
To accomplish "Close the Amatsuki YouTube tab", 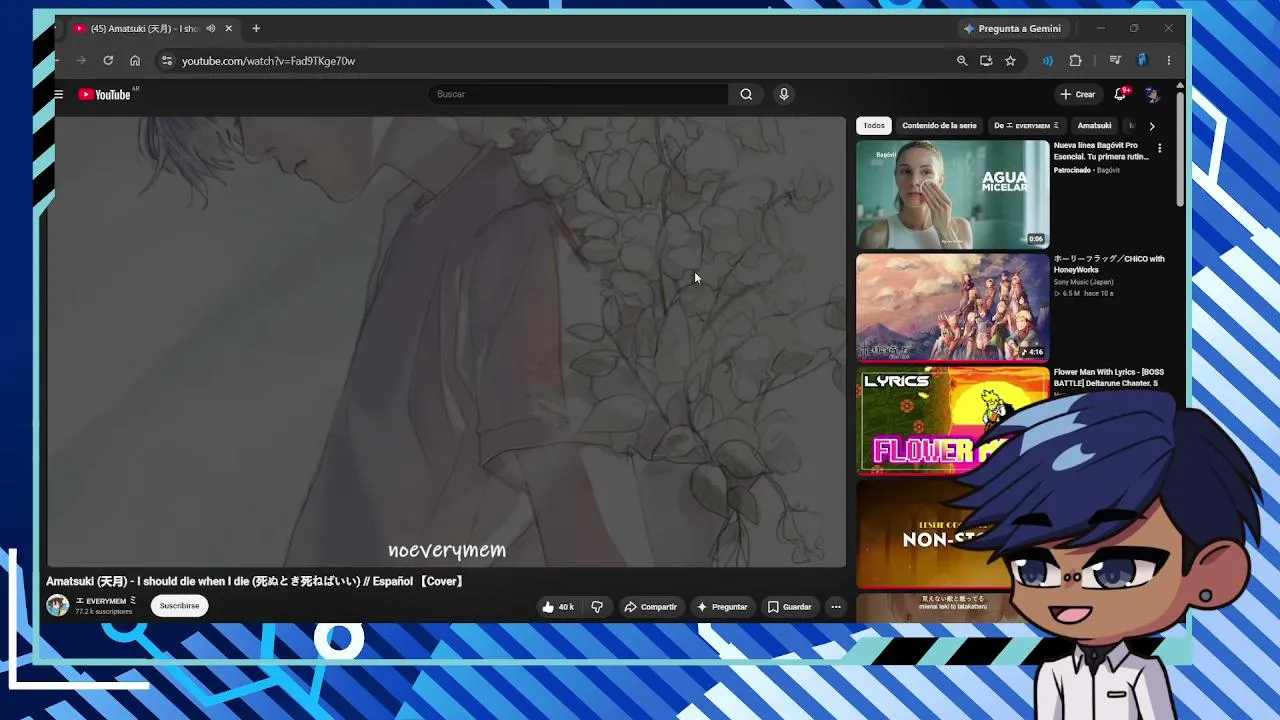I will 228,29.
